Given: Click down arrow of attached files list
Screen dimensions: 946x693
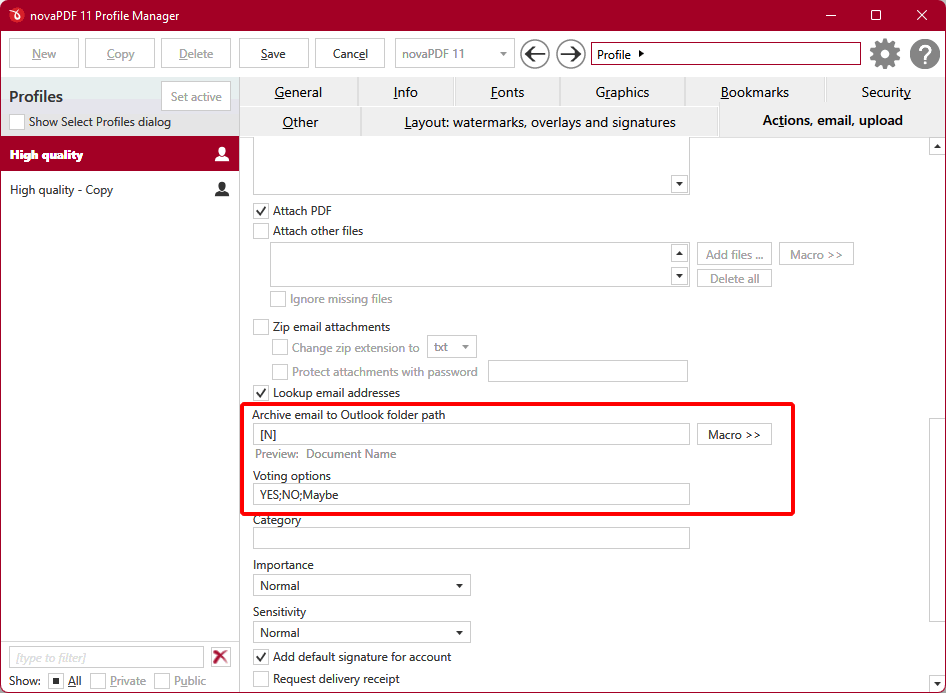Looking at the screenshot, I should coord(679,276).
